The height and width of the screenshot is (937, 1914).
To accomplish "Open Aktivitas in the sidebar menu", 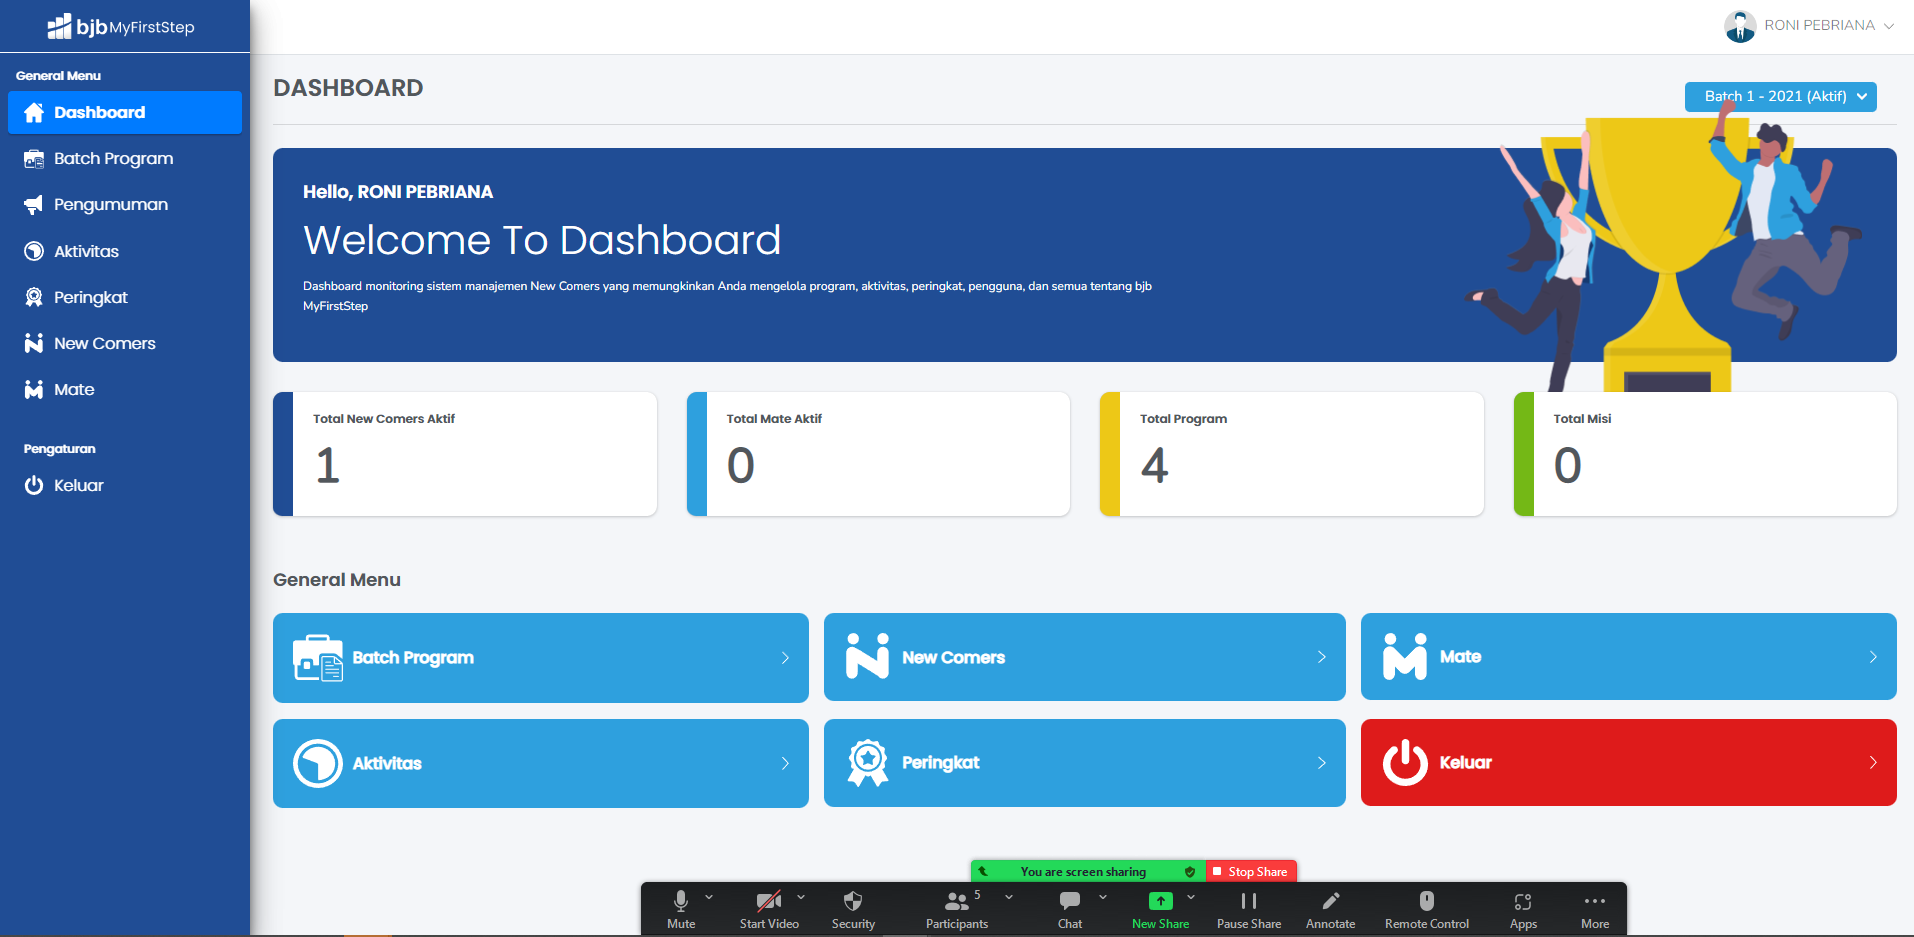I will point(125,251).
